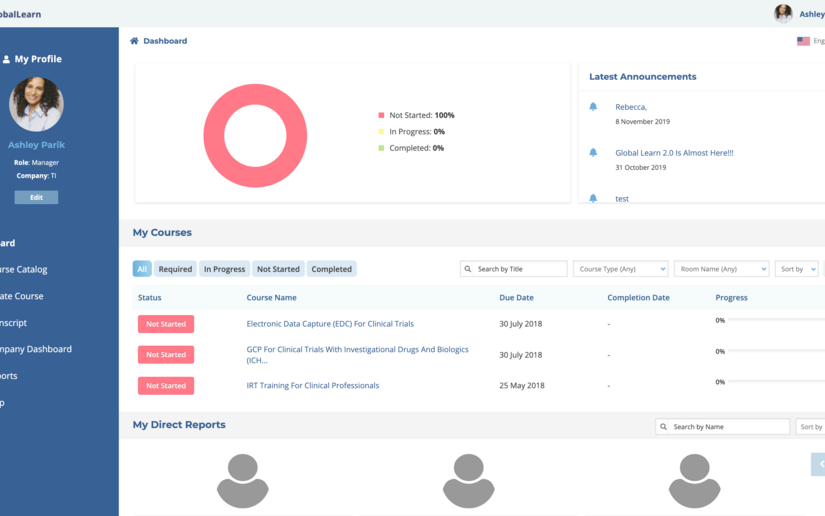Click the Status column header
Screen dimensions: 825x516
coord(149,297)
